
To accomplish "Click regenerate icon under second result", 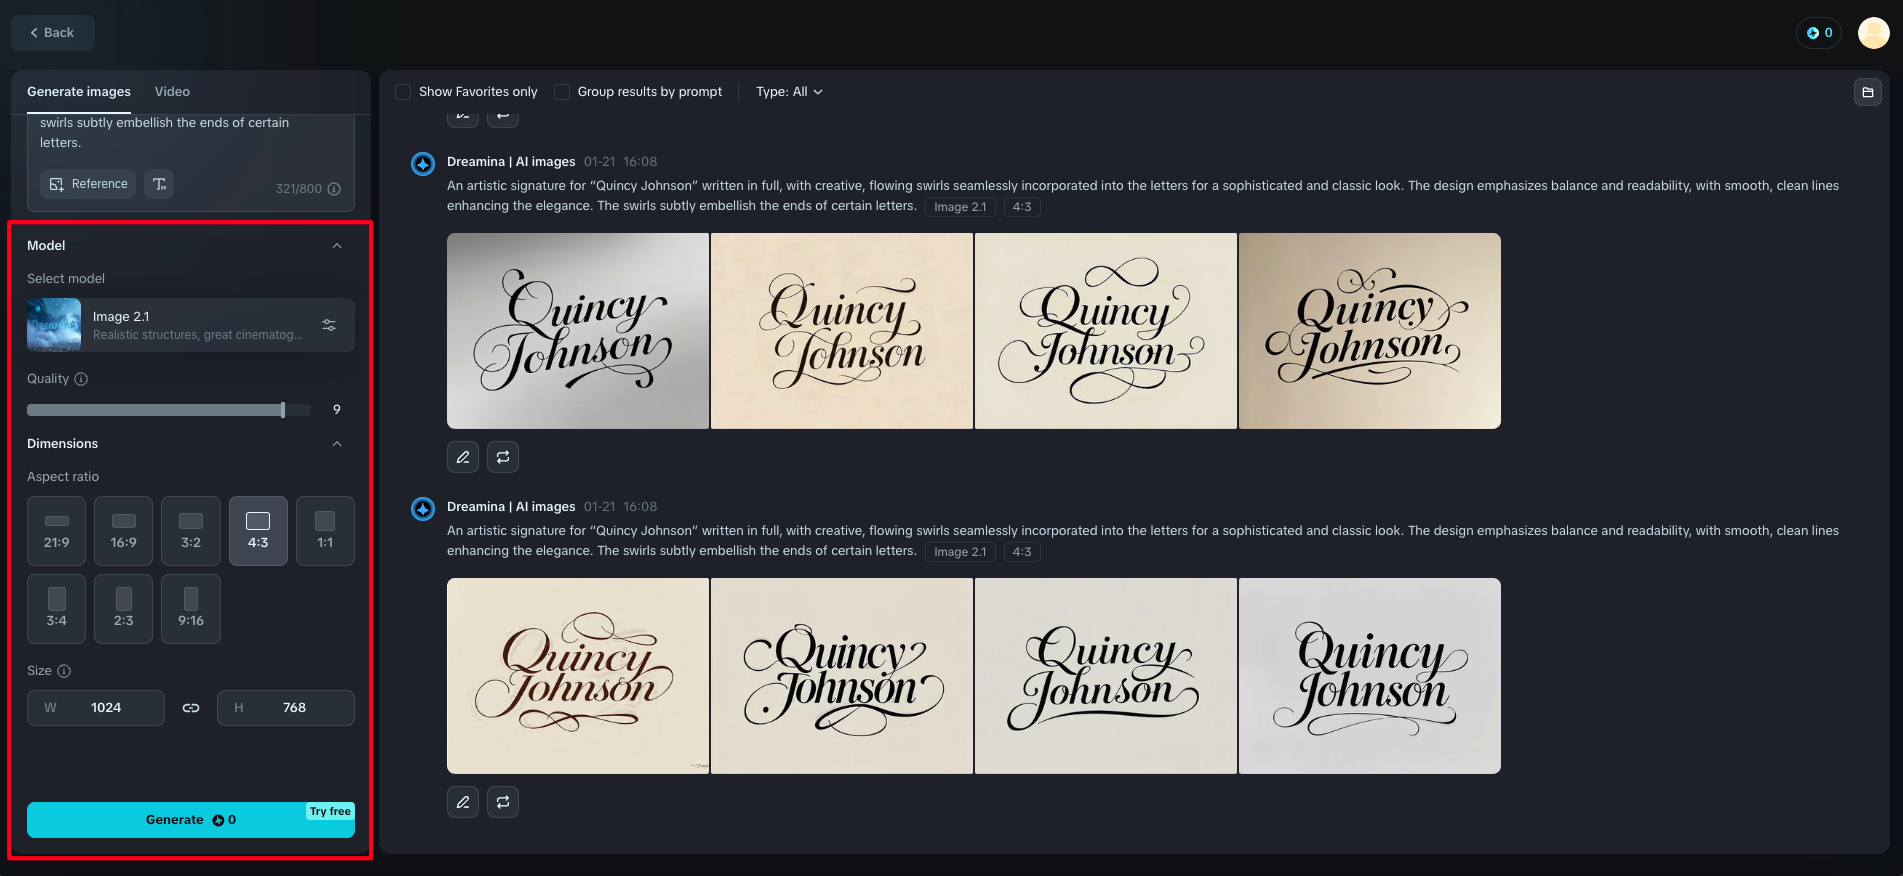I will [503, 802].
